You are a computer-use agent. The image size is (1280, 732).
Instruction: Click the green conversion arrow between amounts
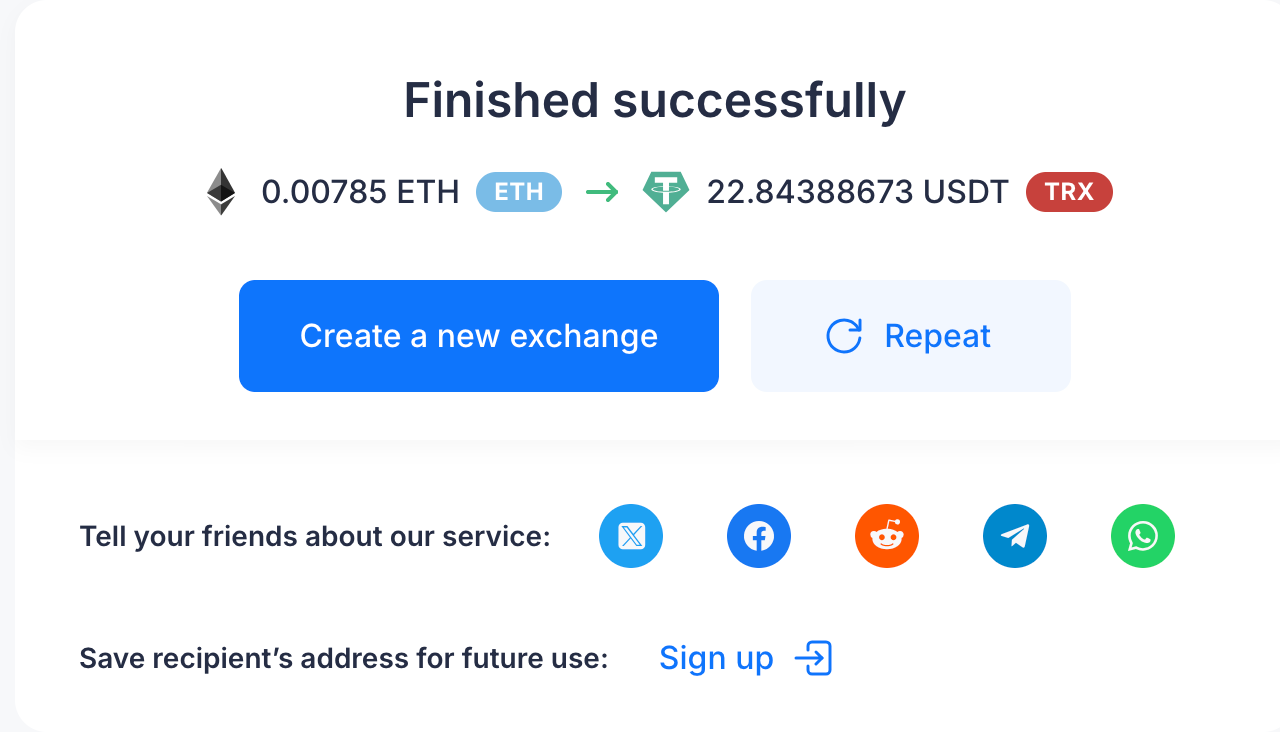click(x=602, y=191)
